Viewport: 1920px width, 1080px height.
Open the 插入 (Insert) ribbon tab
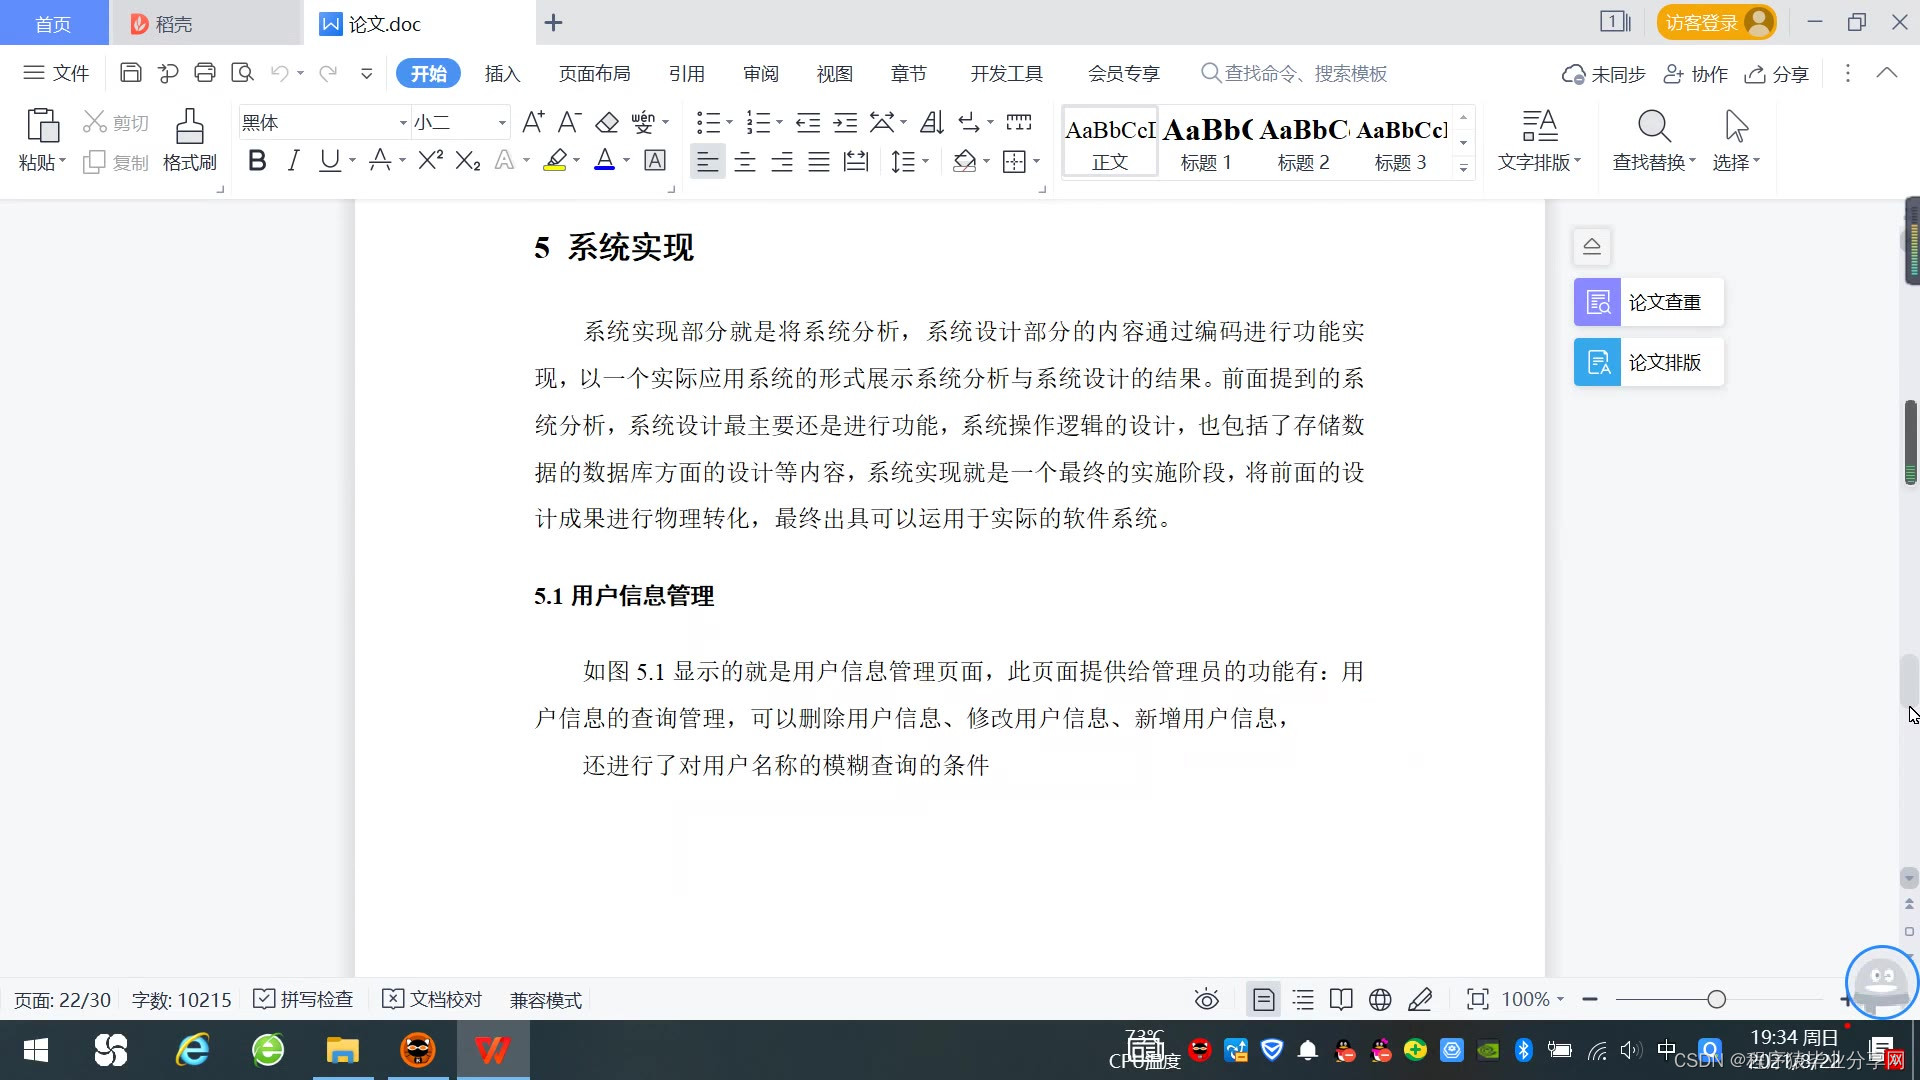click(502, 73)
